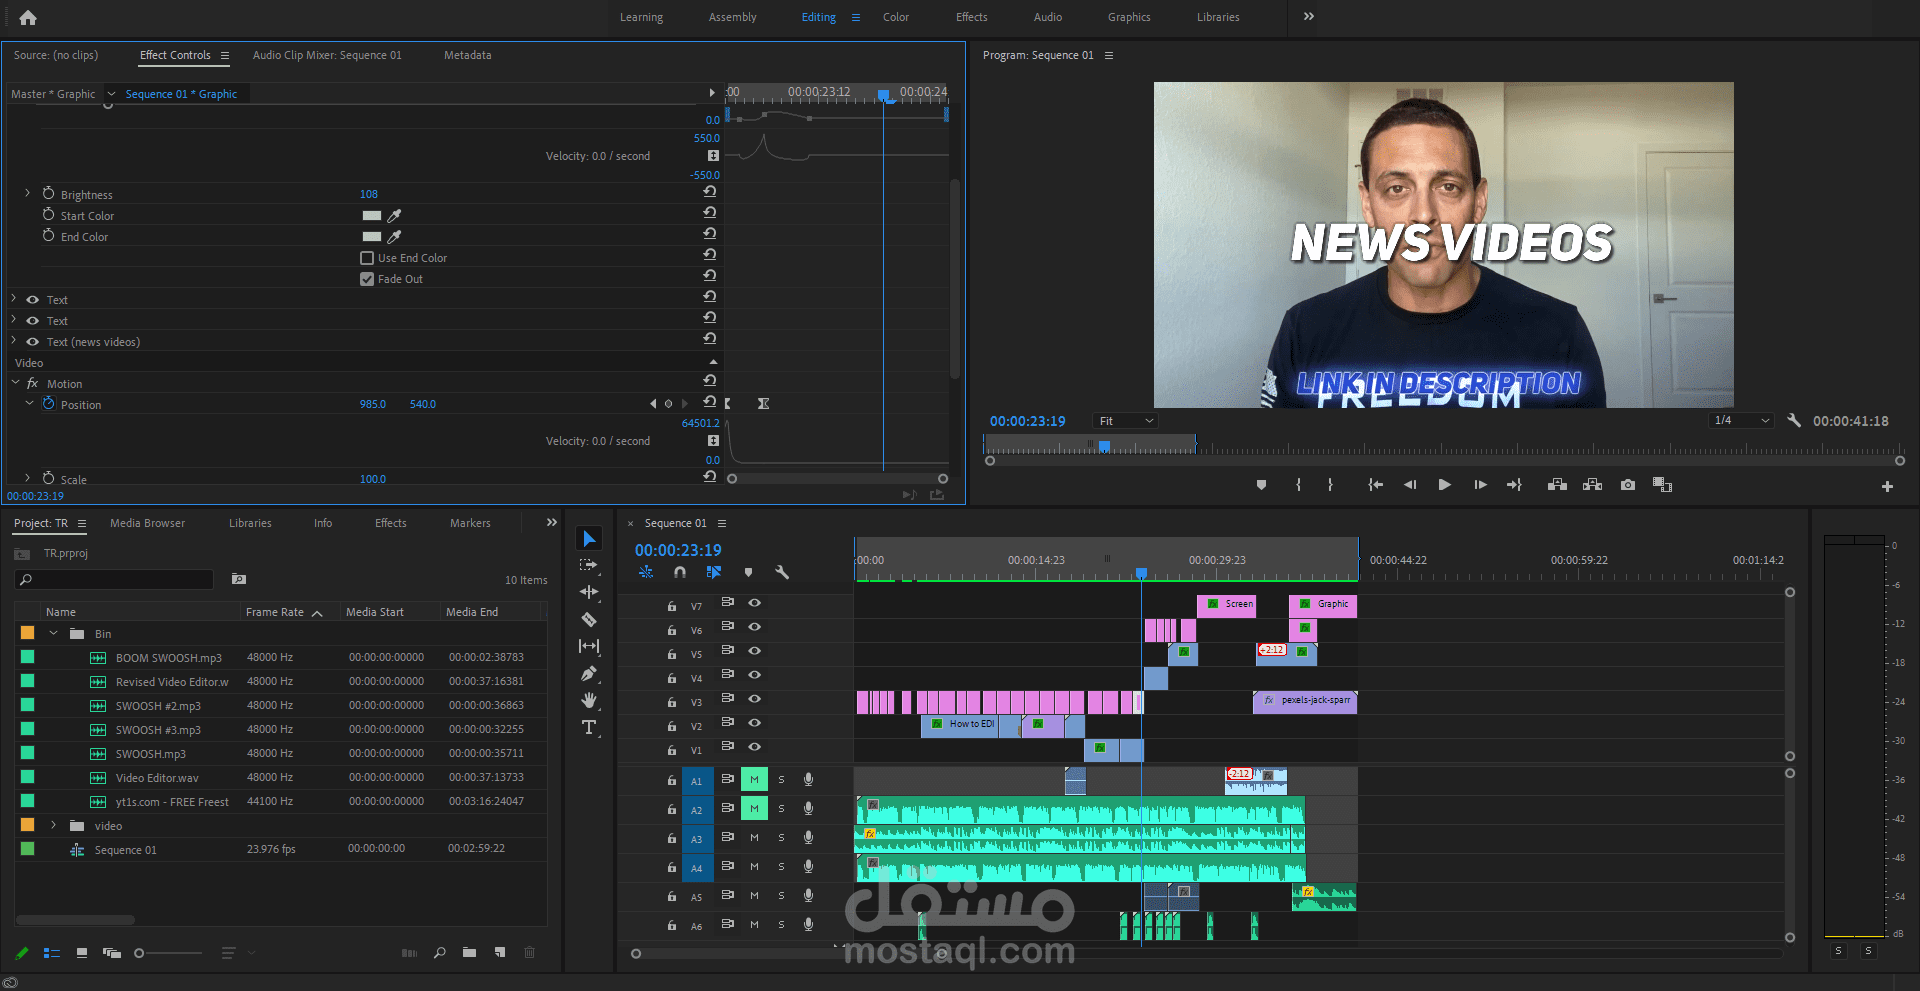The height and width of the screenshot is (991, 1920).
Task: Click the Start Color swatch
Action: click(372, 216)
